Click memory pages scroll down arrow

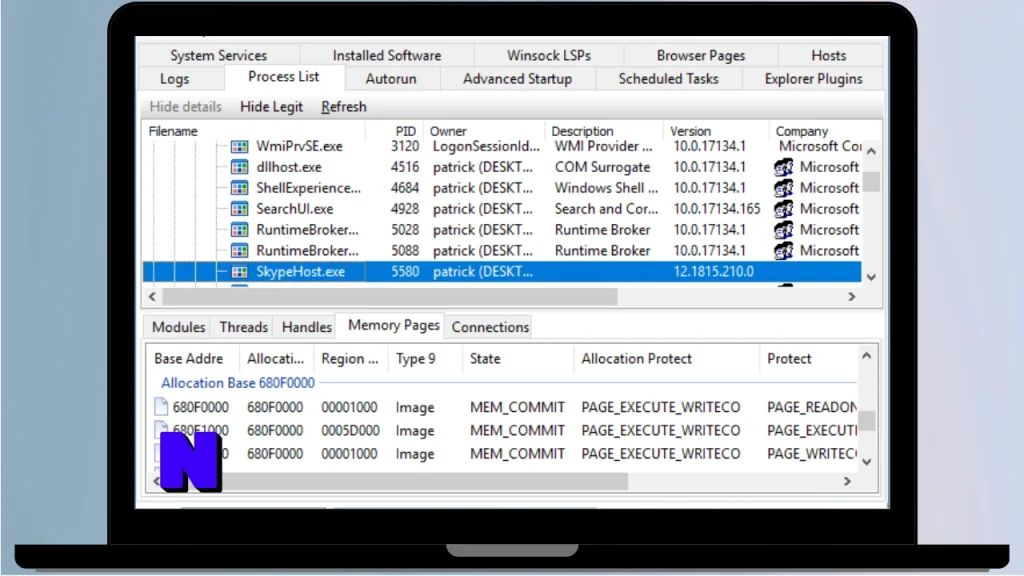(867, 462)
